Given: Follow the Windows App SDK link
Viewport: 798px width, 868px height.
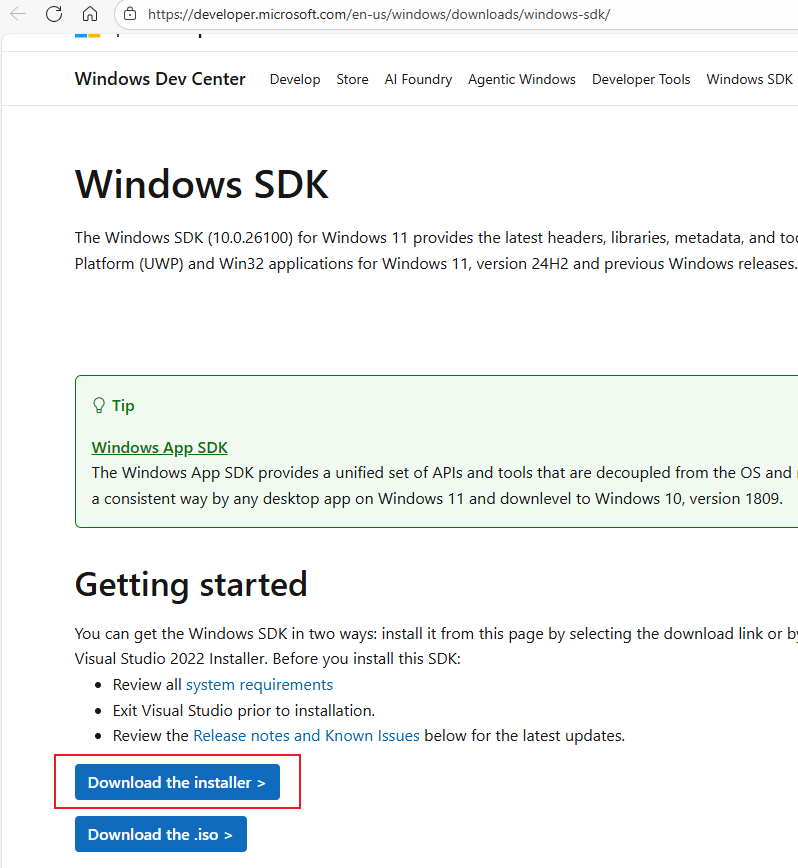Looking at the screenshot, I should point(159,447).
